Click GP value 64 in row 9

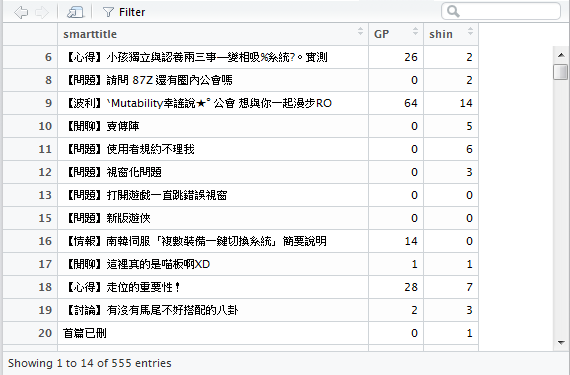(x=411, y=103)
